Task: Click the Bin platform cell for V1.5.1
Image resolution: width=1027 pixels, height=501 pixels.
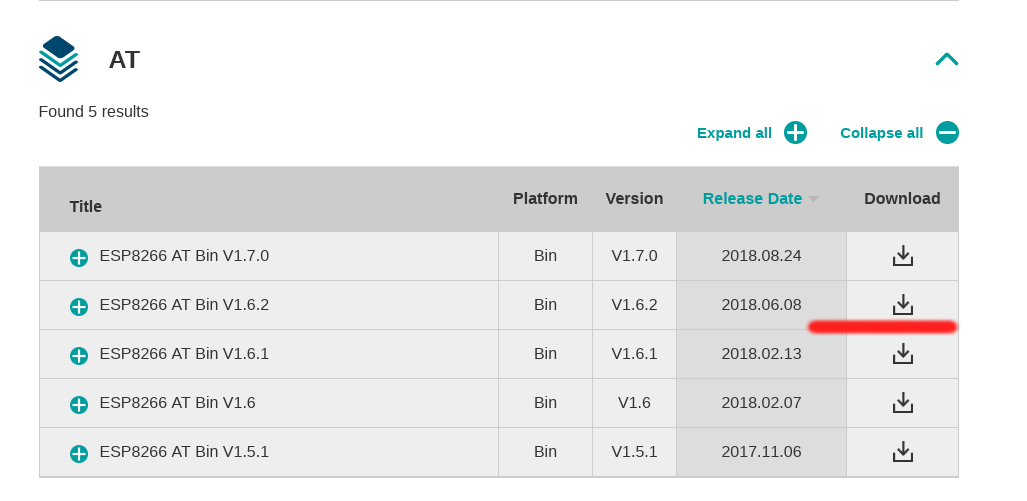Action: (x=545, y=452)
